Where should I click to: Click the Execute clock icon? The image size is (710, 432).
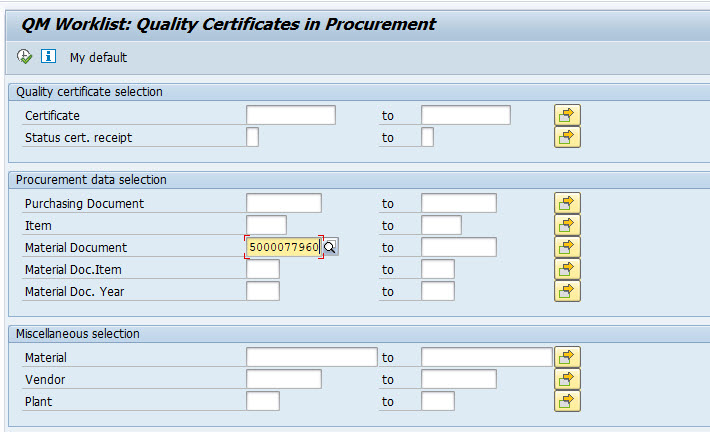point(24,57)
